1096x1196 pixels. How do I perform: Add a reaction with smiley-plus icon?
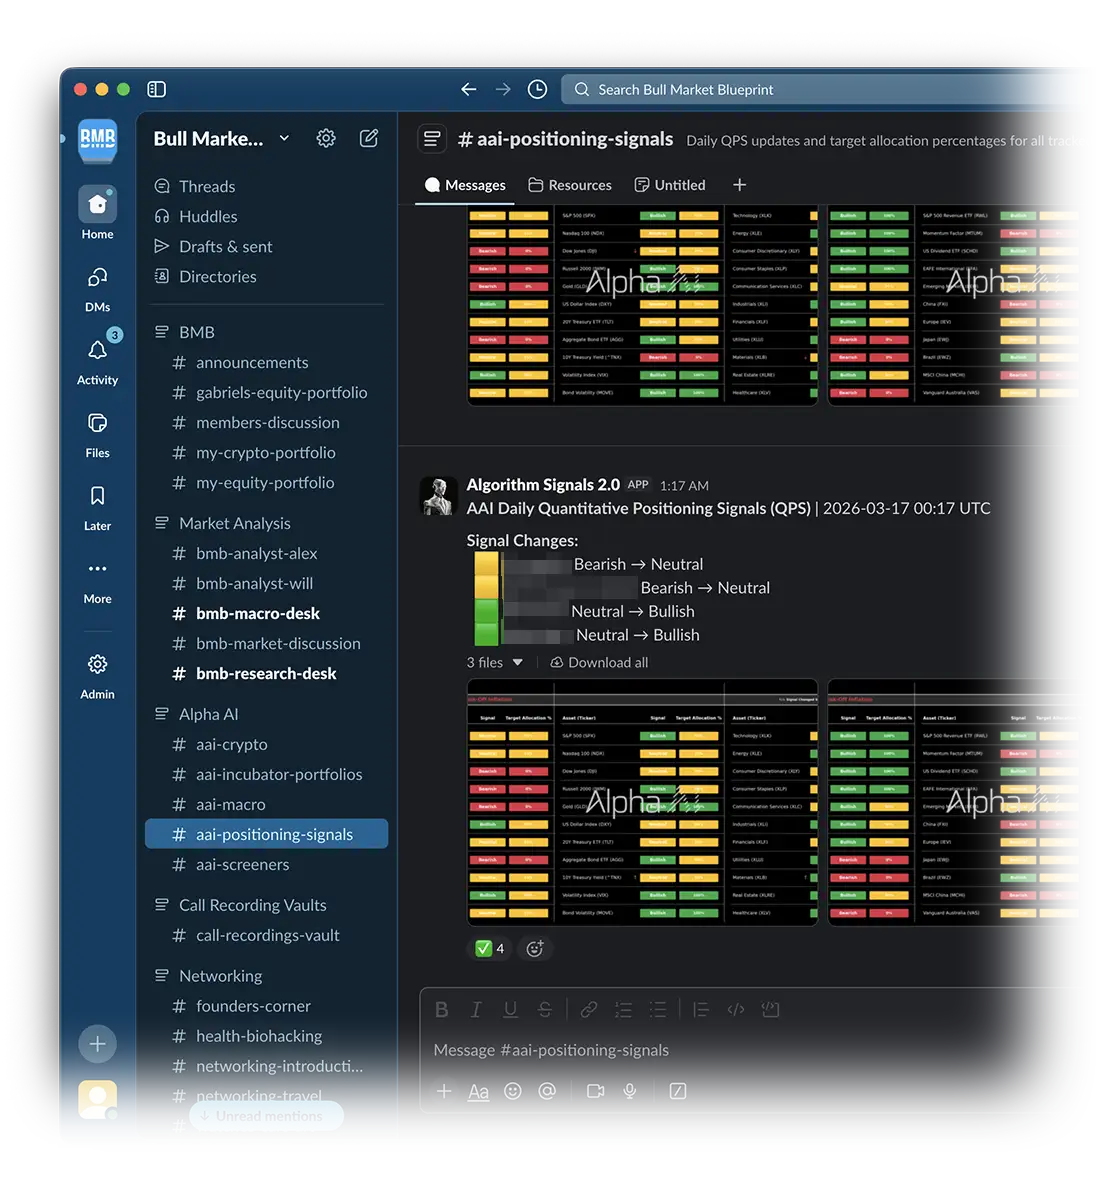coord(535,949)
